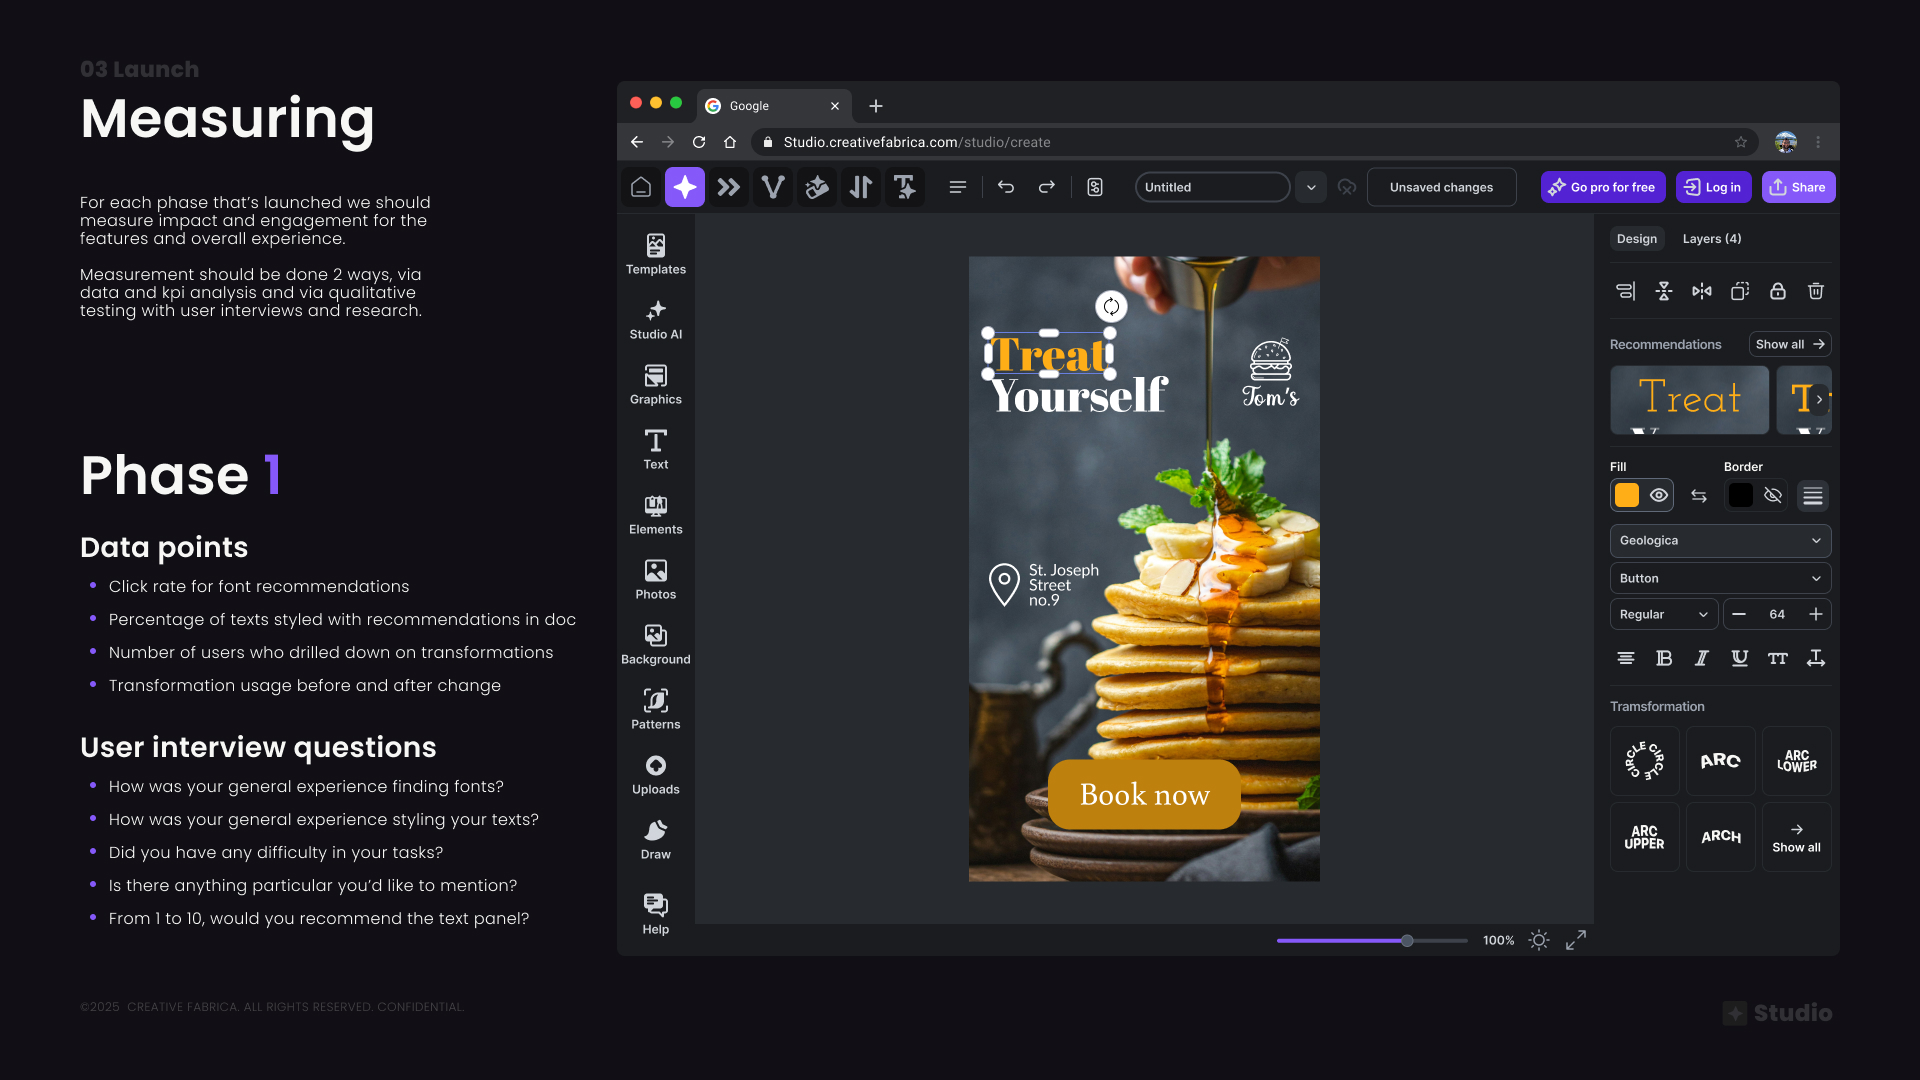This screenshot has width=1920, height=1080.
Task: Click the flip horizontal icon
Action: pyautogui.click(x=1701, y=291)
